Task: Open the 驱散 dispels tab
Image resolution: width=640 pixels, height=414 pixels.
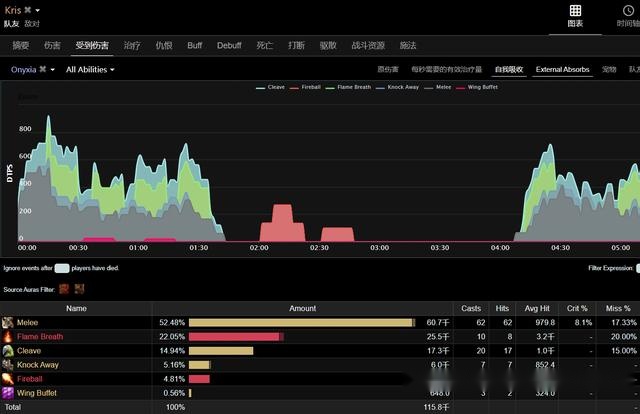Action: 328,45
